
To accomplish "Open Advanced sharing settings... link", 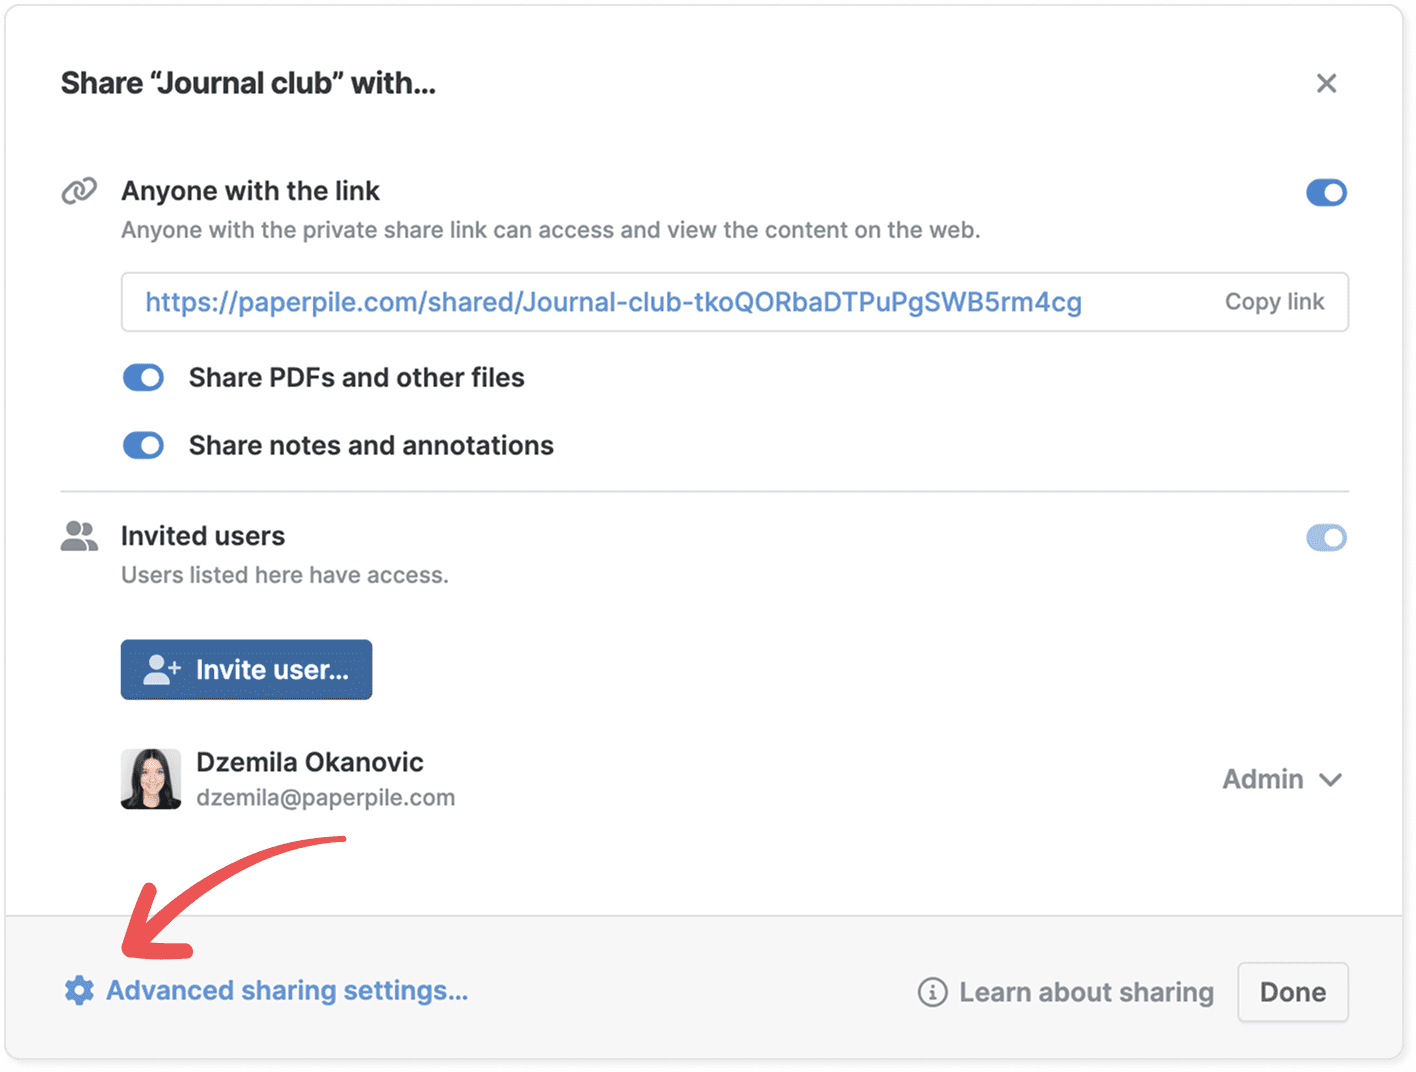I will pyautogui.click(x=287, y=990).
